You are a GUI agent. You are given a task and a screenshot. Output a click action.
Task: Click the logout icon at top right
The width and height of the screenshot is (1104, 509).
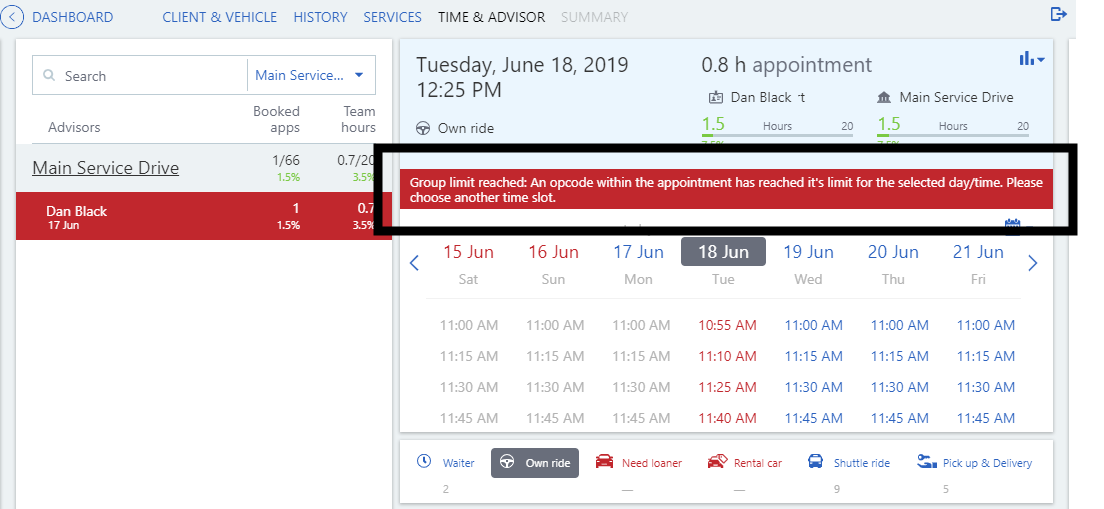click(x=1059, y=14)
